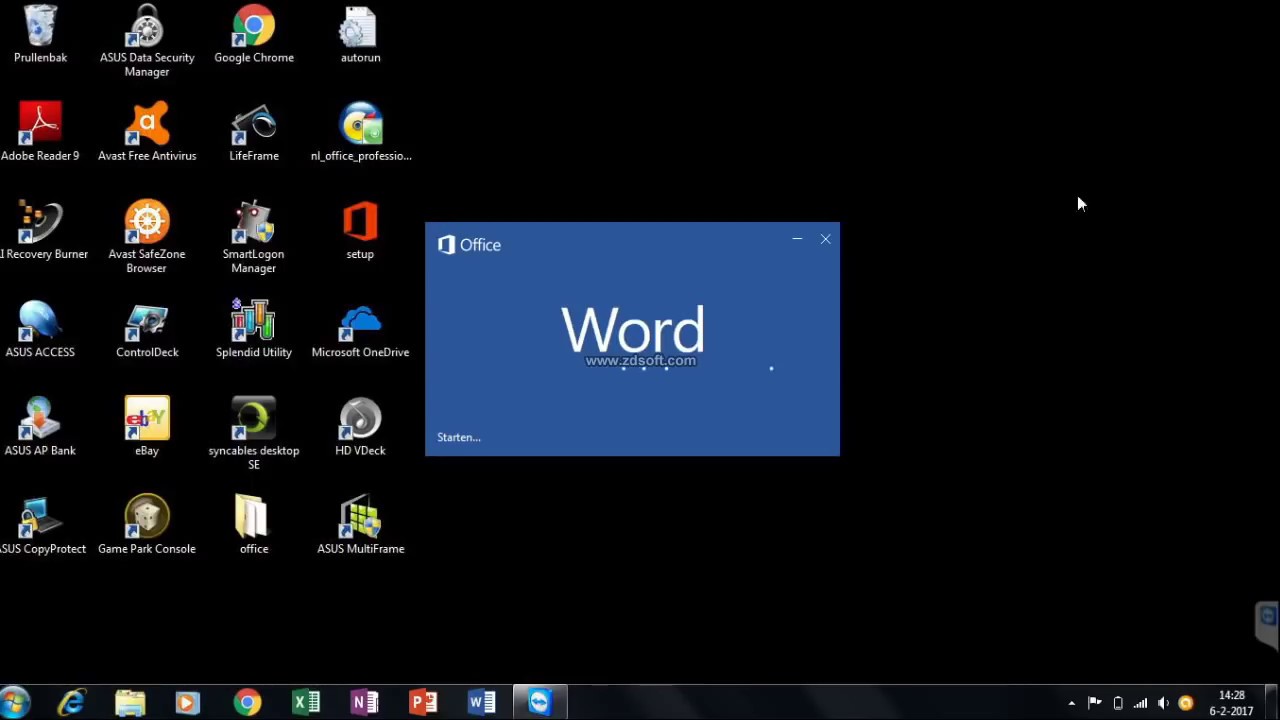The height and width of the screenshot is (720, 1280).
Task: Open the office folder on desktop
Action: (x=254, y=525)
